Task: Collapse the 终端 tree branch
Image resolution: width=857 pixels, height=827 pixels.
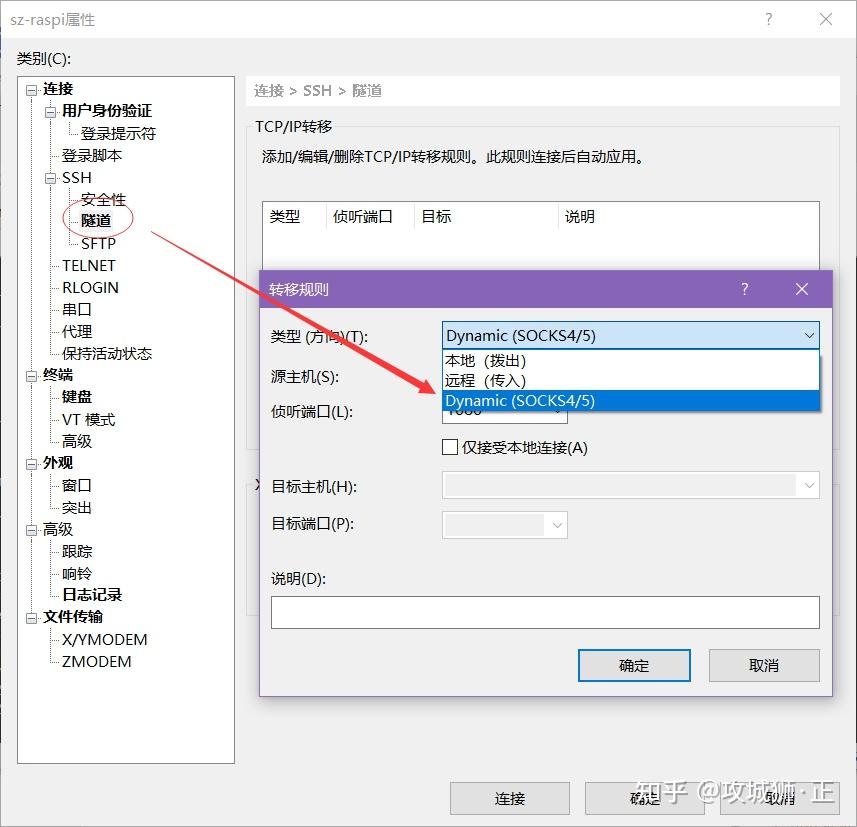Action: click(x=31, y=374)
